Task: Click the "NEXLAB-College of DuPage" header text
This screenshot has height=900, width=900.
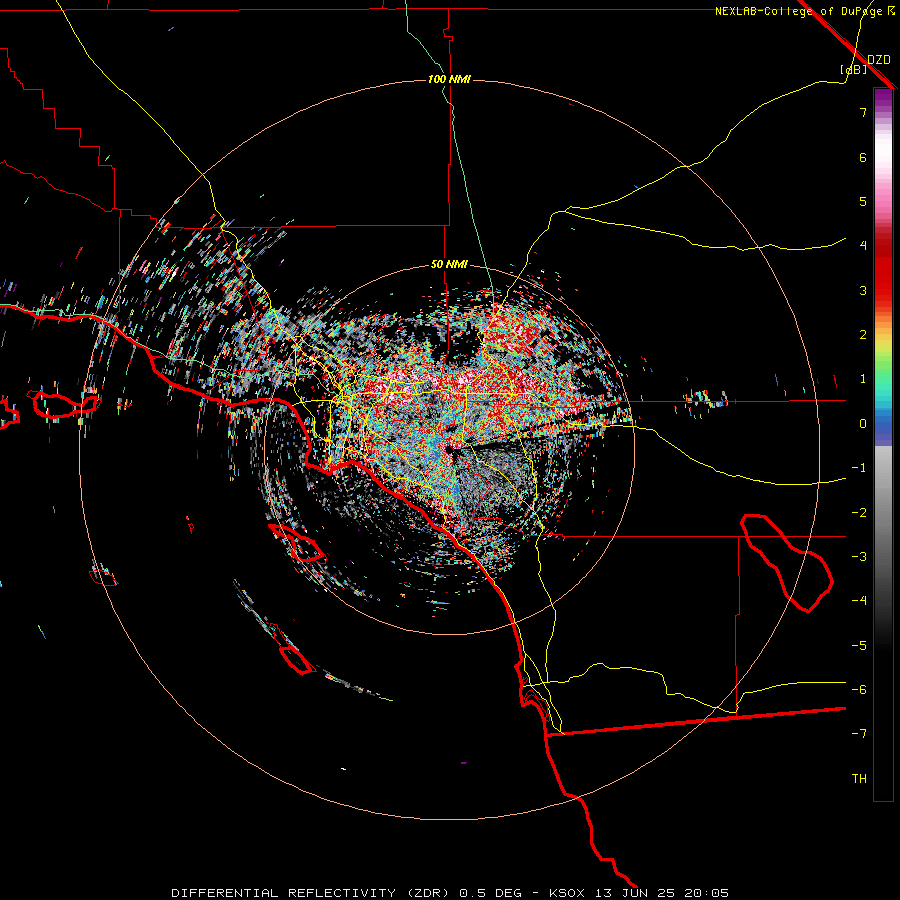Action: pos(800,11)
